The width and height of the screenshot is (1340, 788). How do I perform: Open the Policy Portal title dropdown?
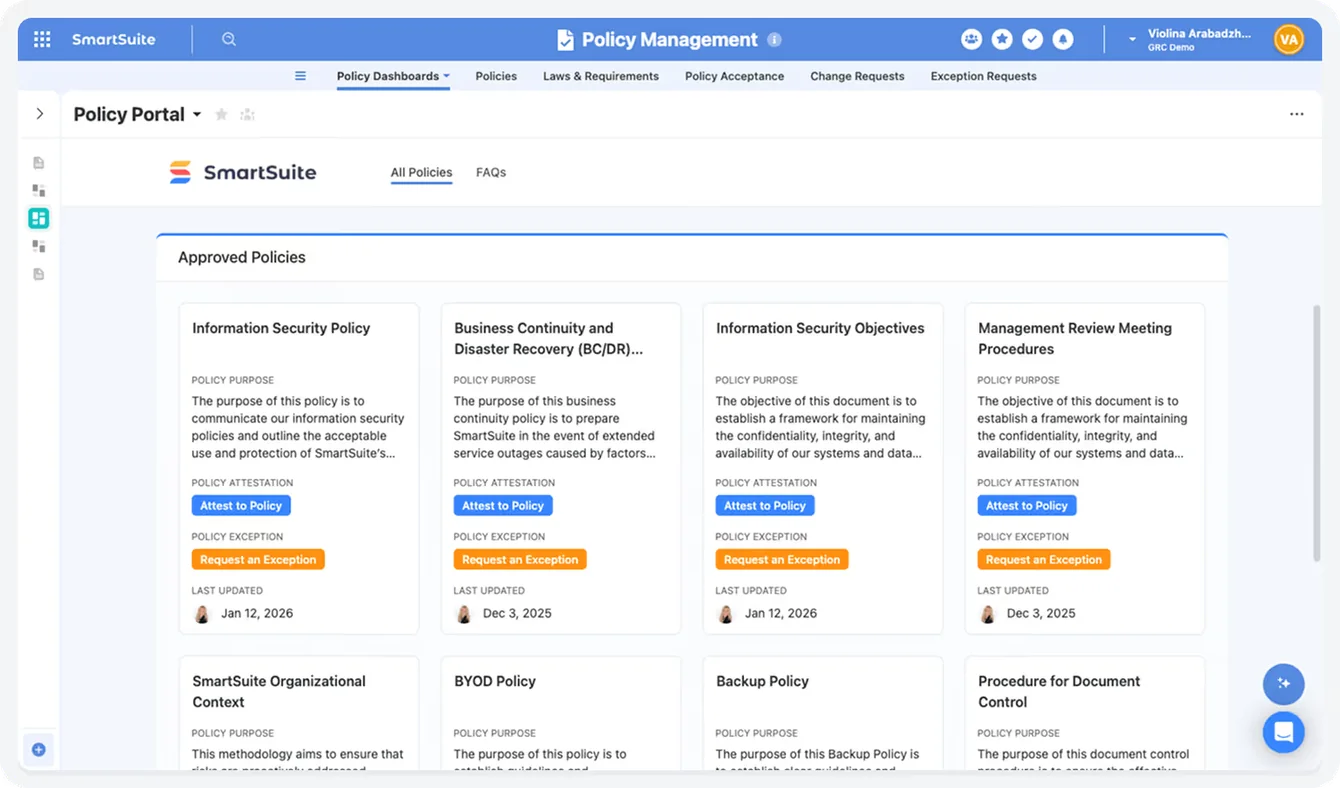point(197,115)
